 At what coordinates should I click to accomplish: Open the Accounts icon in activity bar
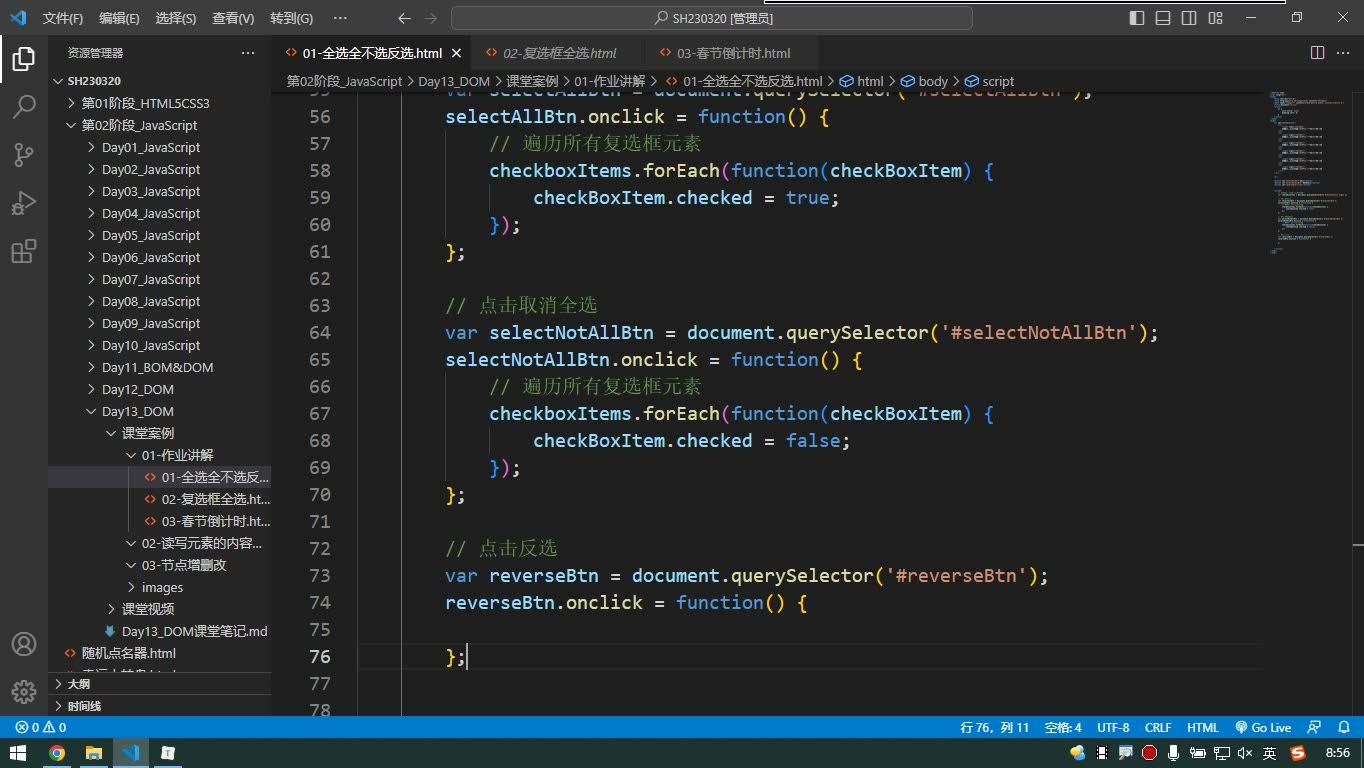click(24, 644)
